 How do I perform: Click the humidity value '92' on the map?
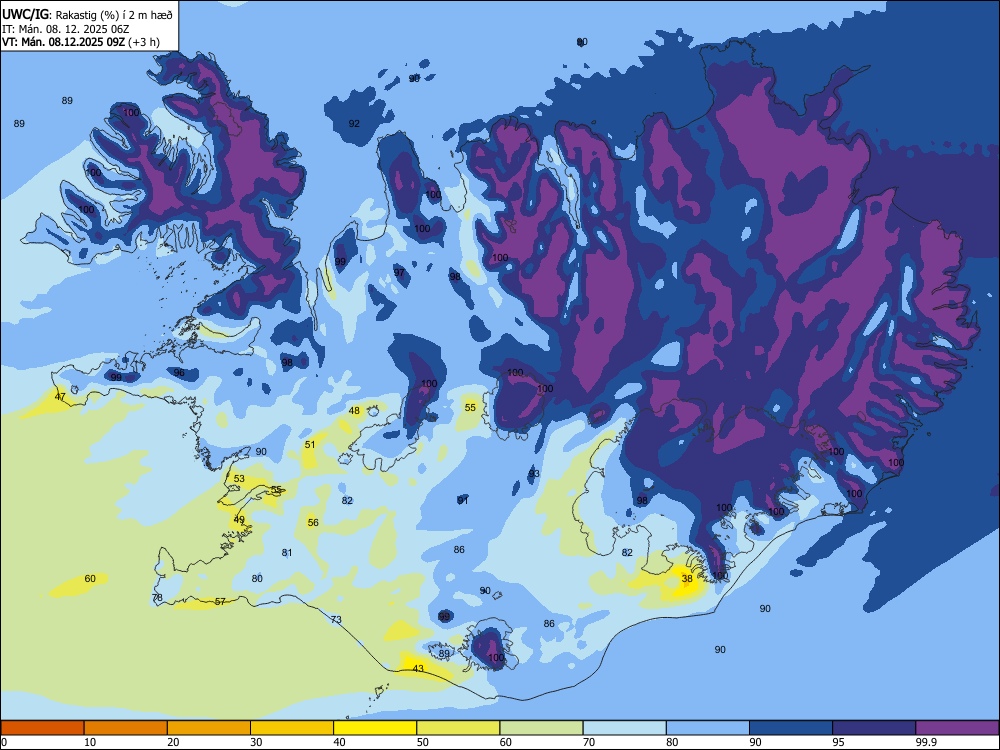(x=354, y=123)
